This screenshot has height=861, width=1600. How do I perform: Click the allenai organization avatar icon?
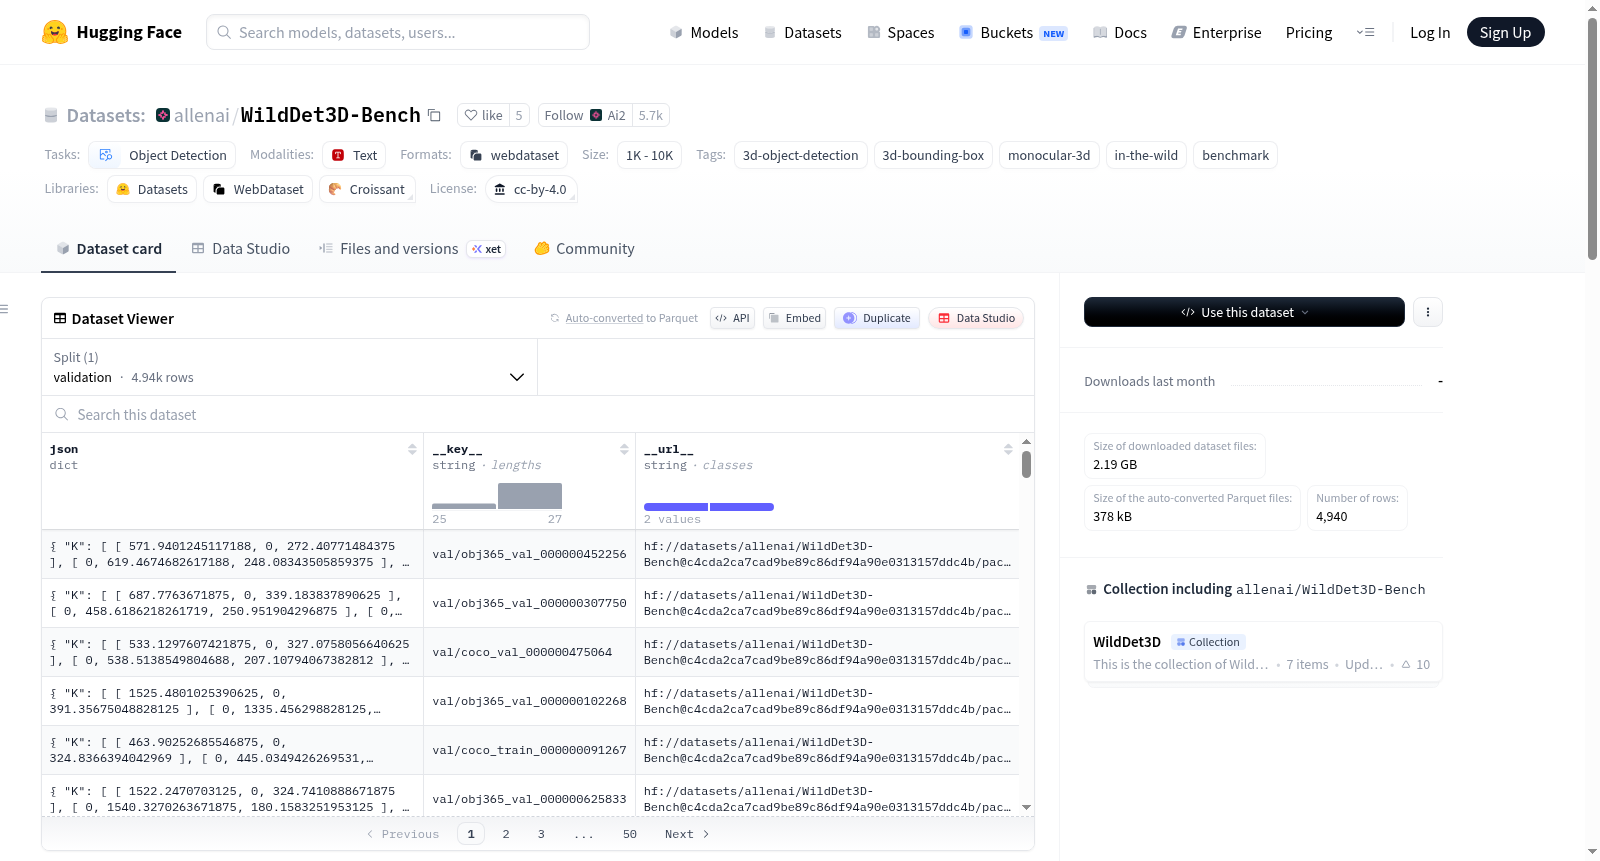tap(163, 115)
